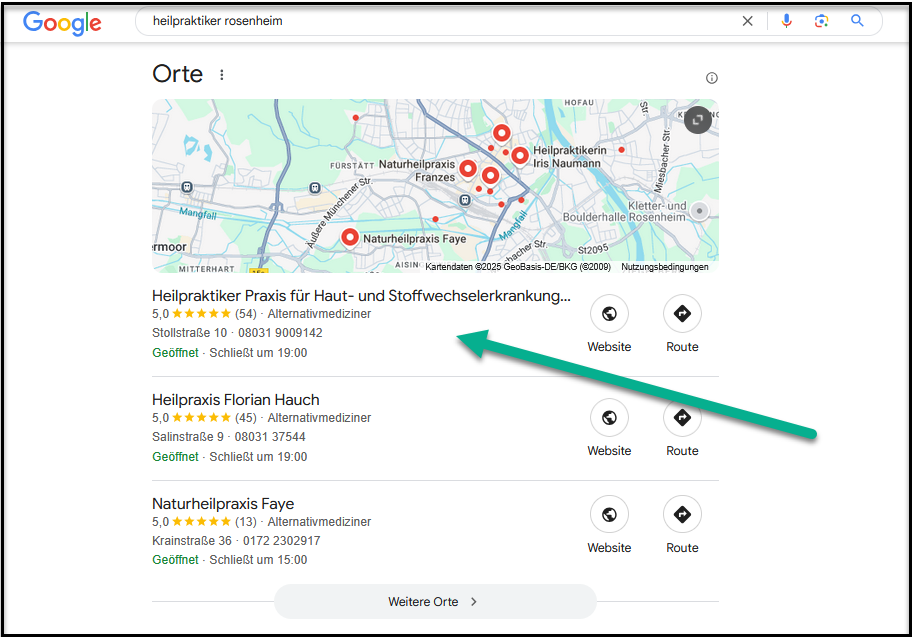Open Heilpraxis Florian Hauch listing title

coord(236,400)
